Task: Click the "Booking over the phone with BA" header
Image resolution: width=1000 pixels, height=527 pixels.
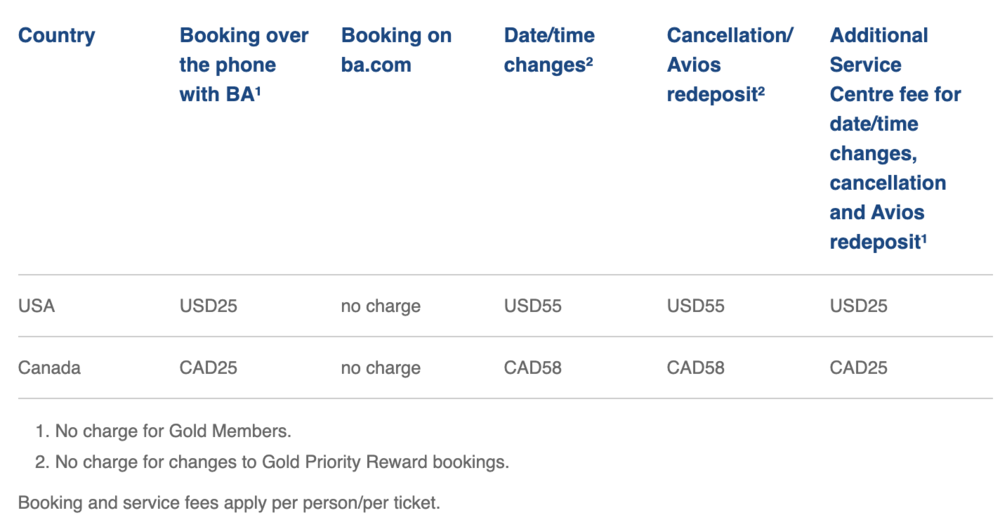Action: coord(244,65)
